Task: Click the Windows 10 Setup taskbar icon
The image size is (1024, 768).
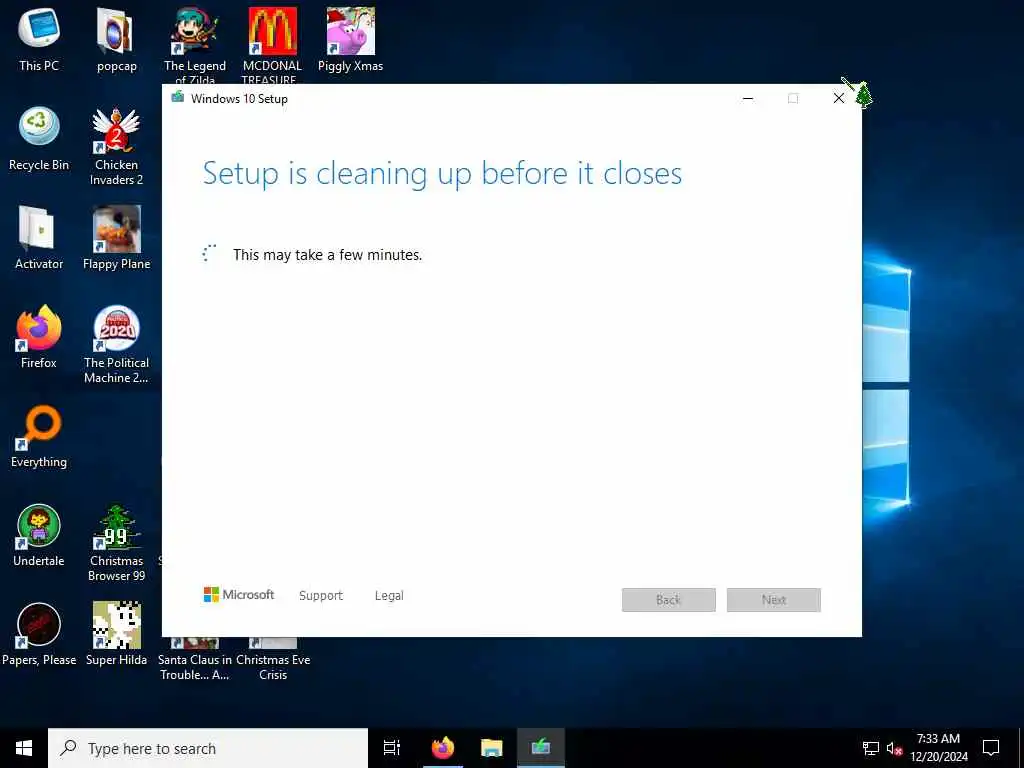Action: [541, 748]
